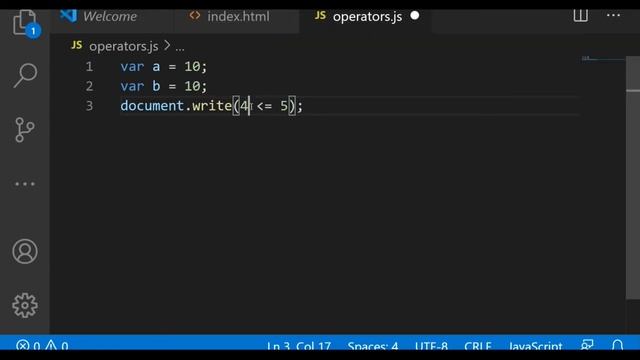Screen dimensions: 640x360
Task: Open the Manage gear settings
Action: tap(25, 305)
